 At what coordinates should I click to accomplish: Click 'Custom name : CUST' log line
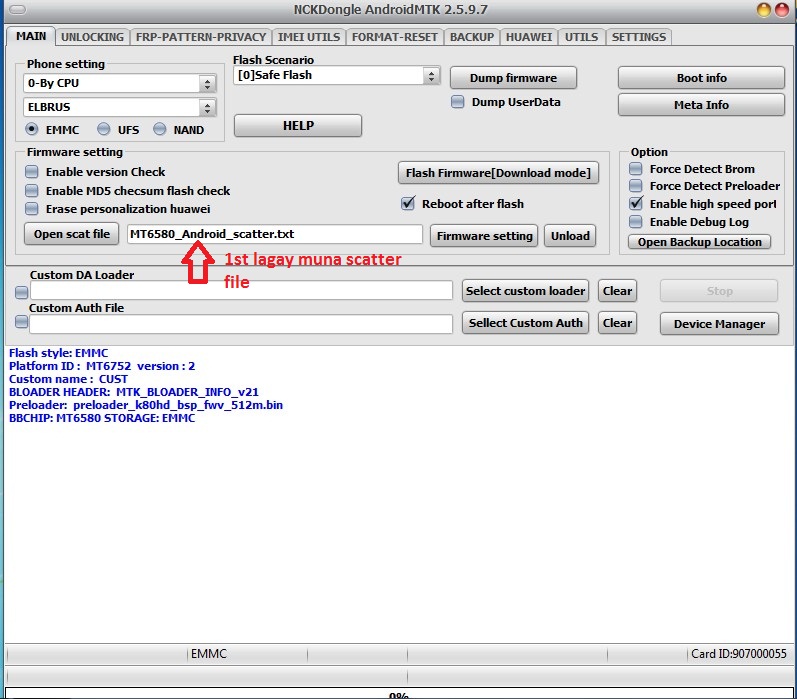[x=68, y=379]
